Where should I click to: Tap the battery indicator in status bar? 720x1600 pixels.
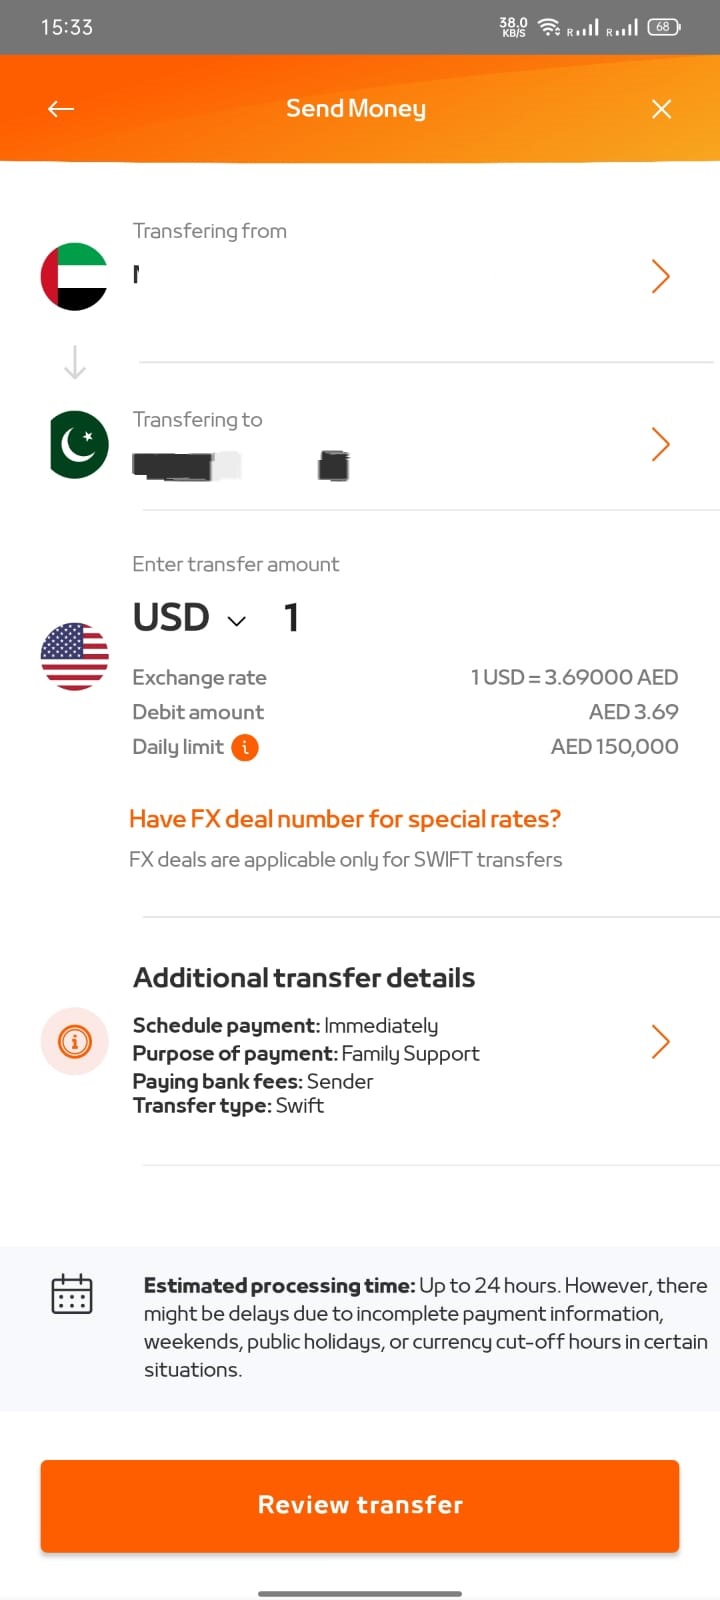tap(663, 27)
